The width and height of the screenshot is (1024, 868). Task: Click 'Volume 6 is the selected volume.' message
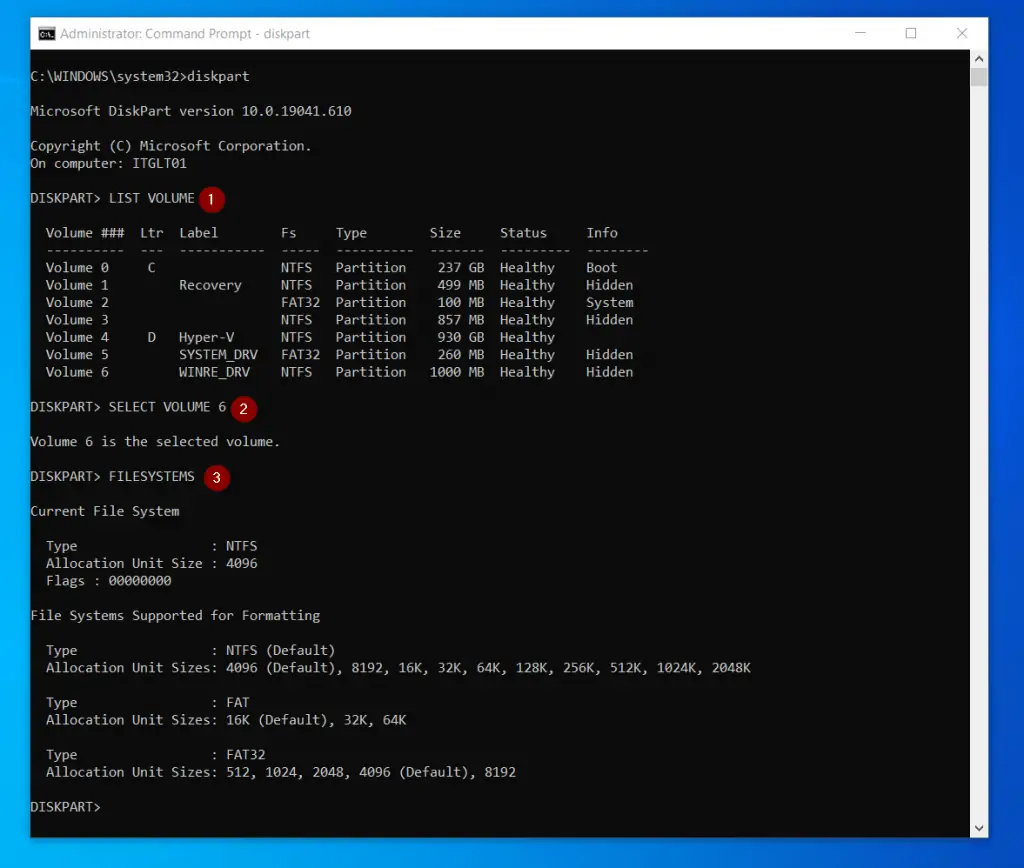(x=155, y=442)
